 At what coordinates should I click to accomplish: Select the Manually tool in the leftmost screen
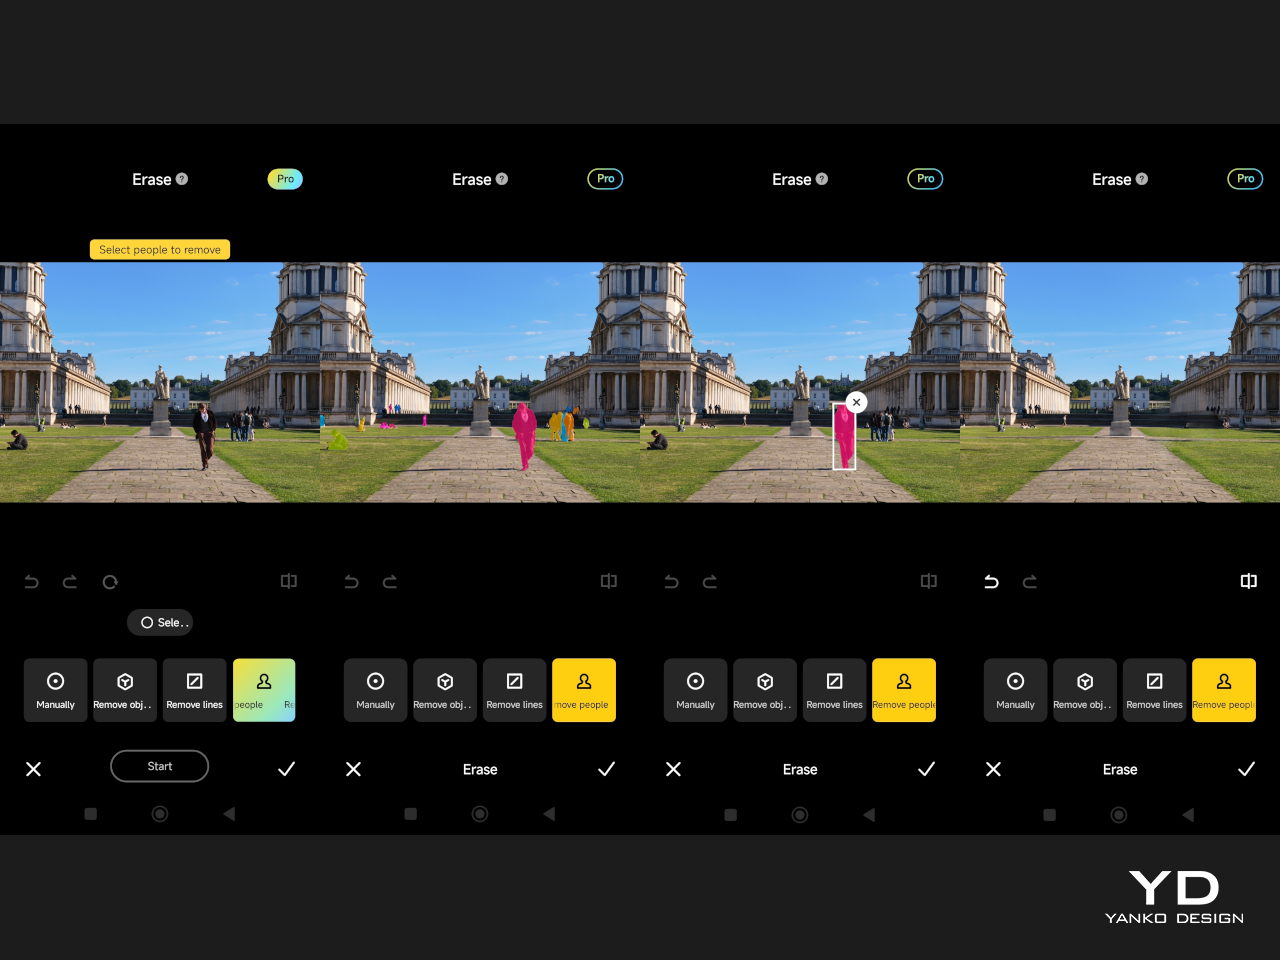56,690
